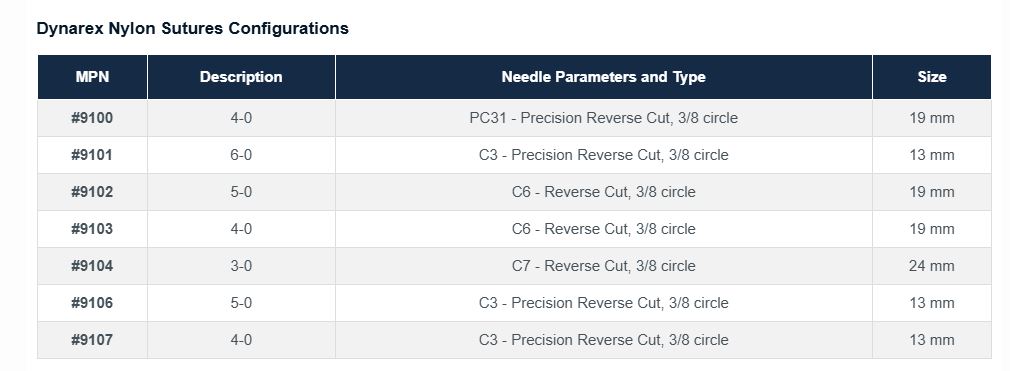1010x371 pixels.
Task: Click the 6-0 description cell
Action: pyautogui.click(x=241, y=155)
